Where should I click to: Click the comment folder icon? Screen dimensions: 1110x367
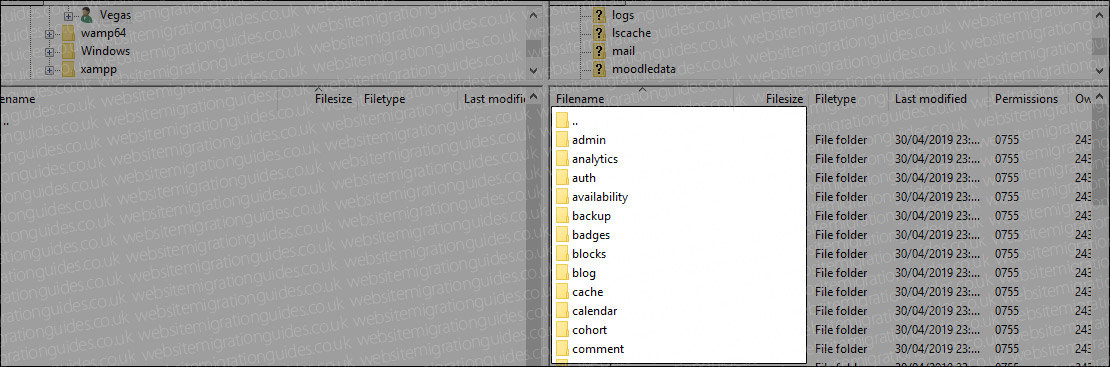[562, 349]
